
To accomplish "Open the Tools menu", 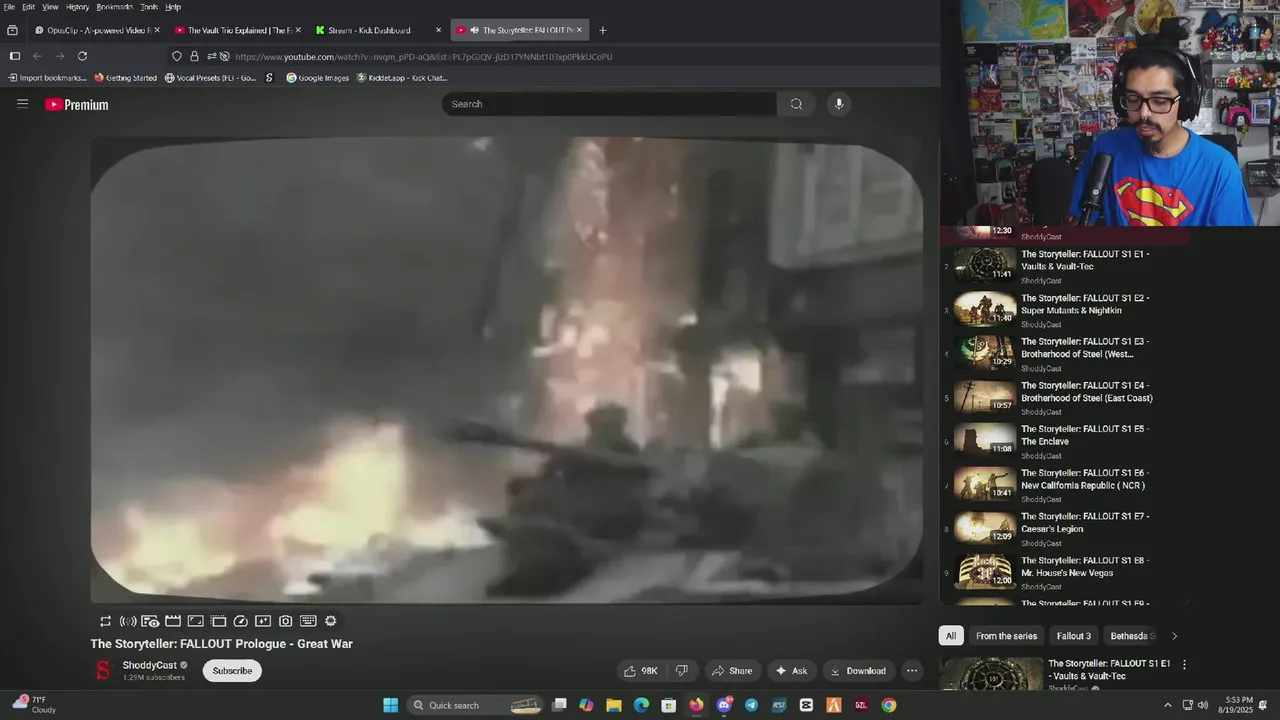I will pos(149,7).
